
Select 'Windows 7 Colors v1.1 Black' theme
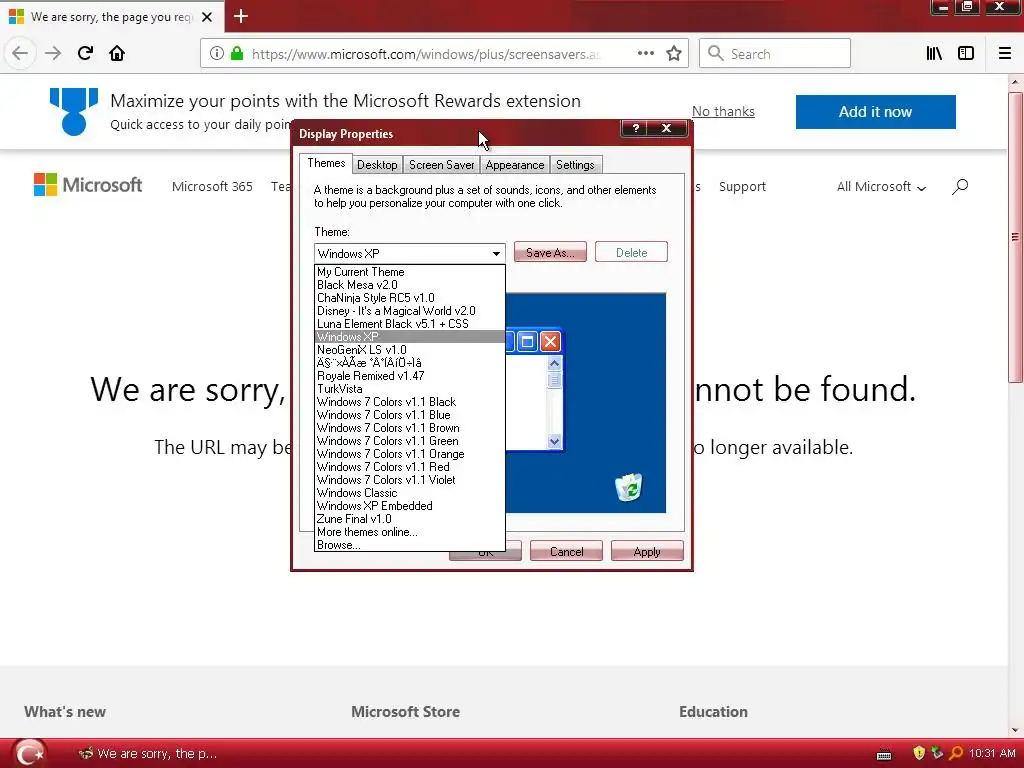coord(409,402)
